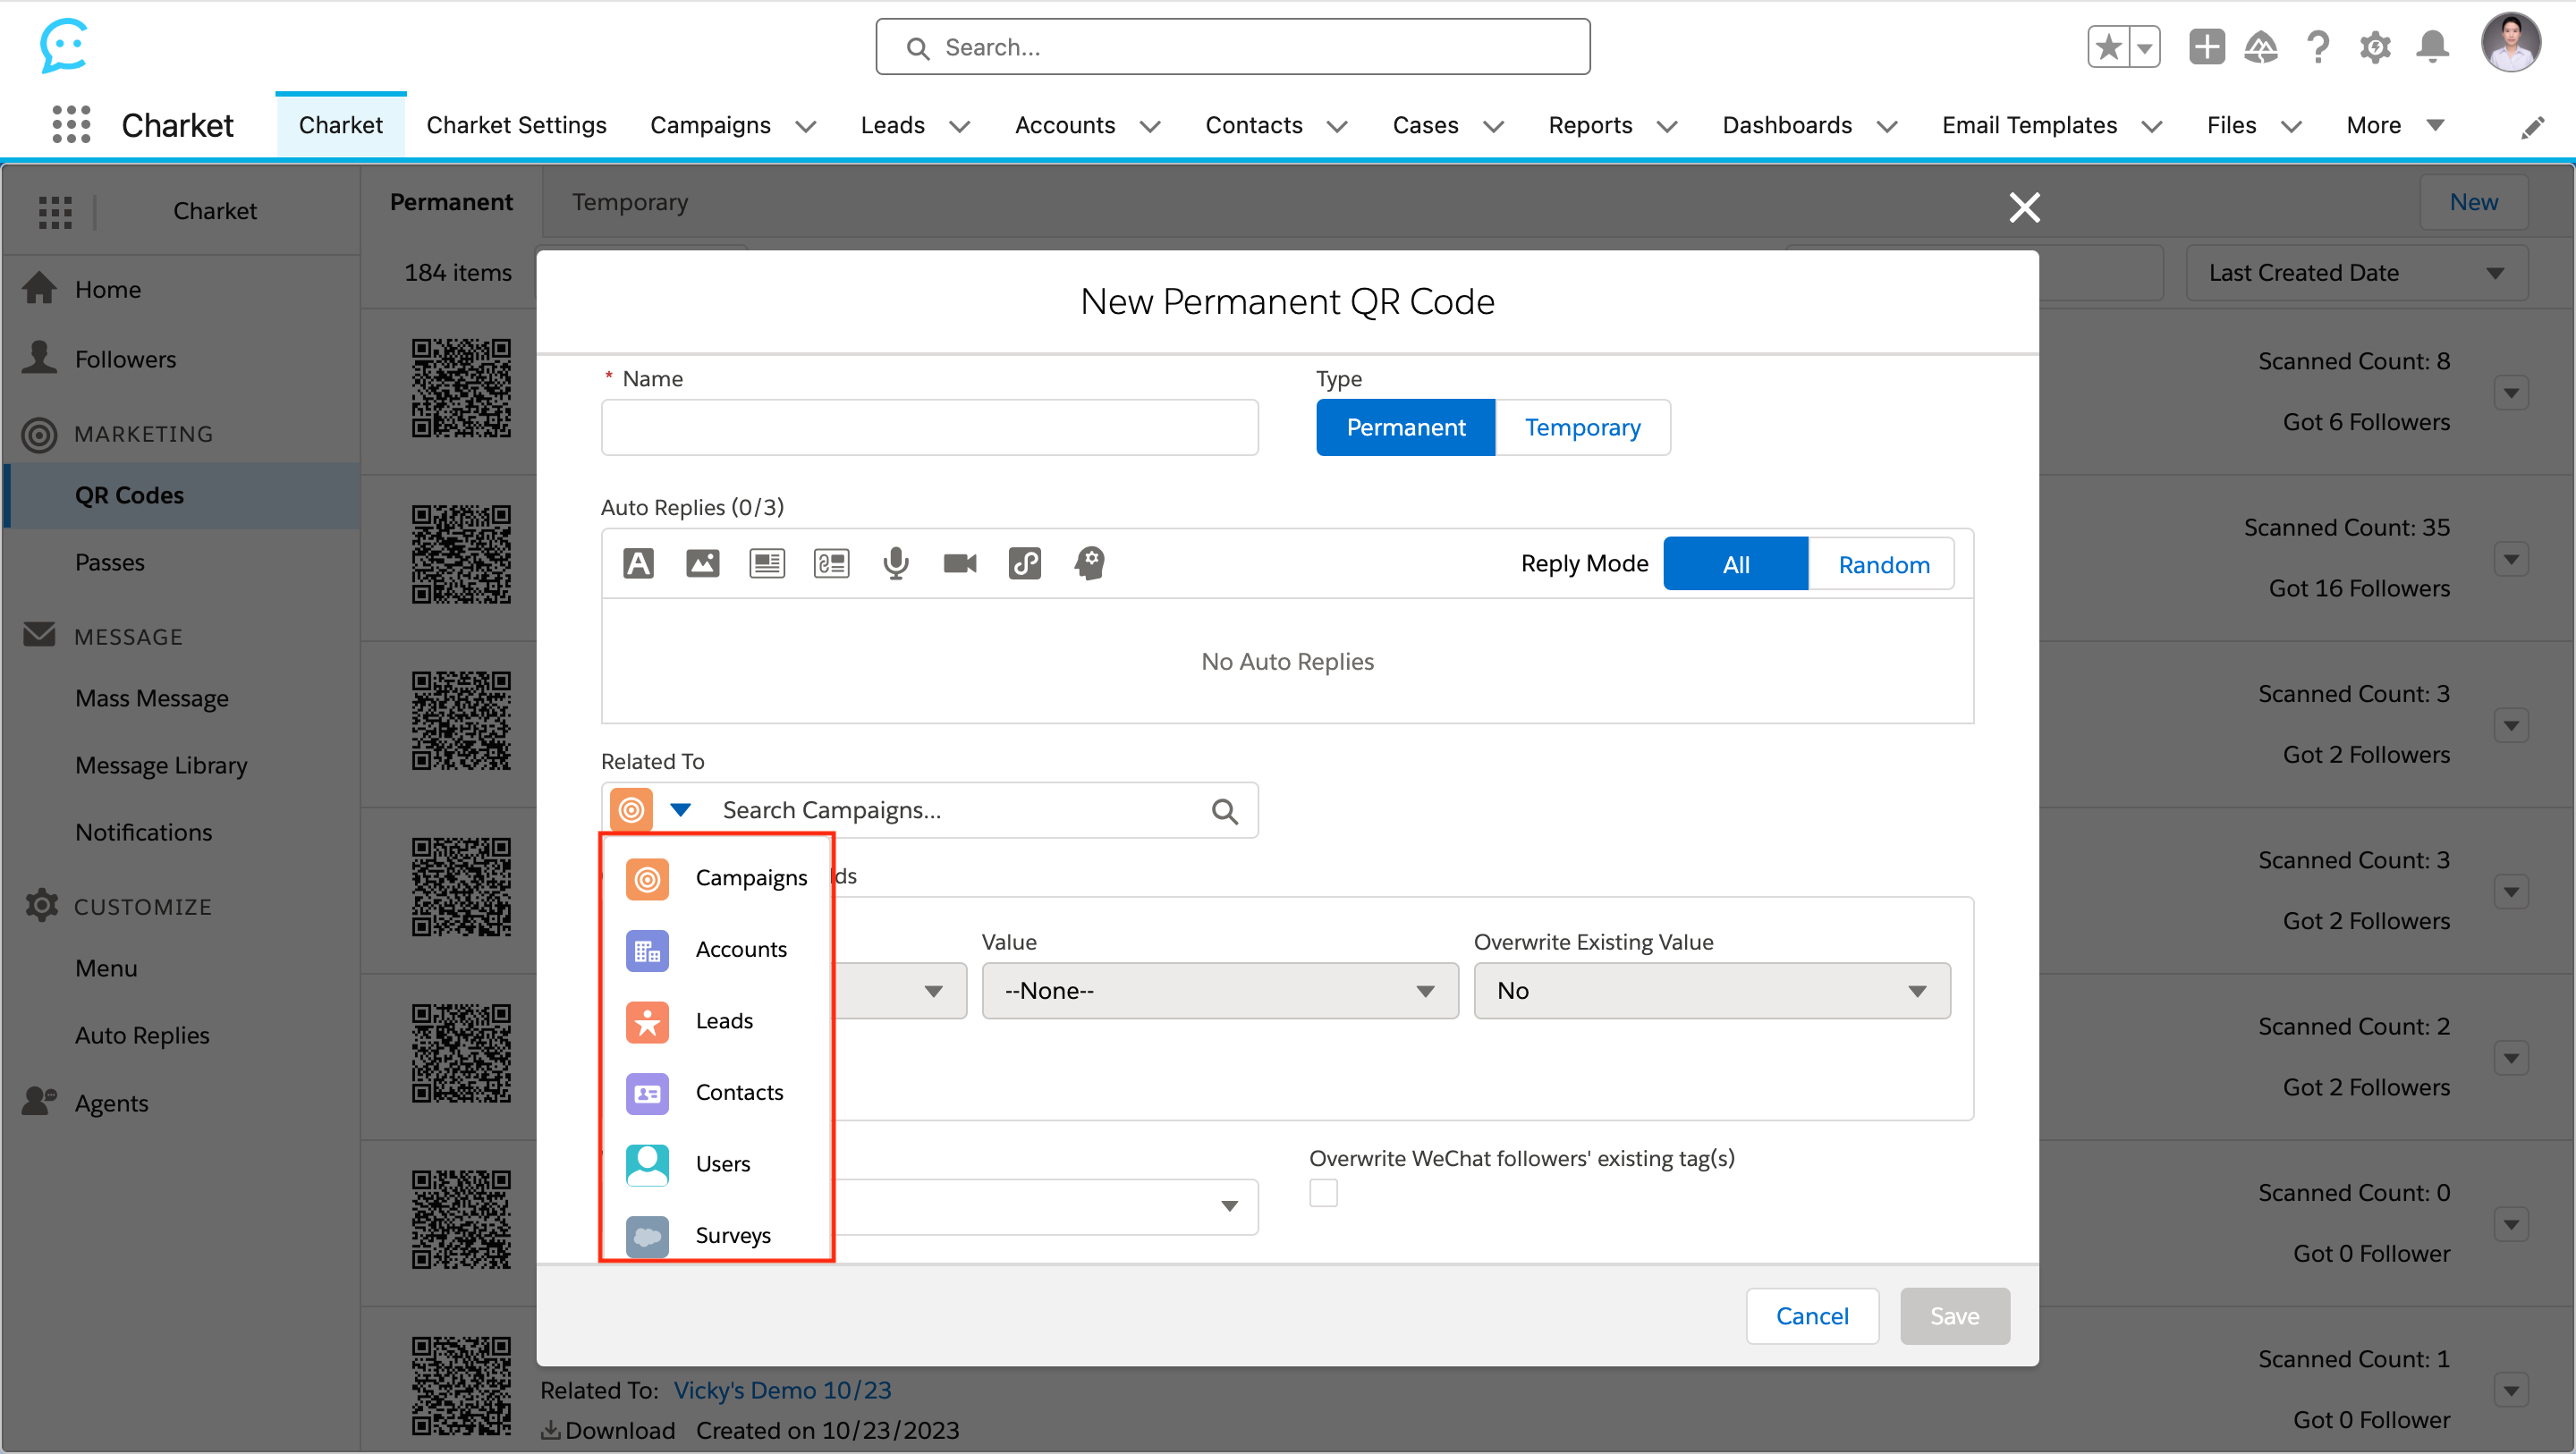
Task: Open Home in the sidebar
Action: point(108,290)
